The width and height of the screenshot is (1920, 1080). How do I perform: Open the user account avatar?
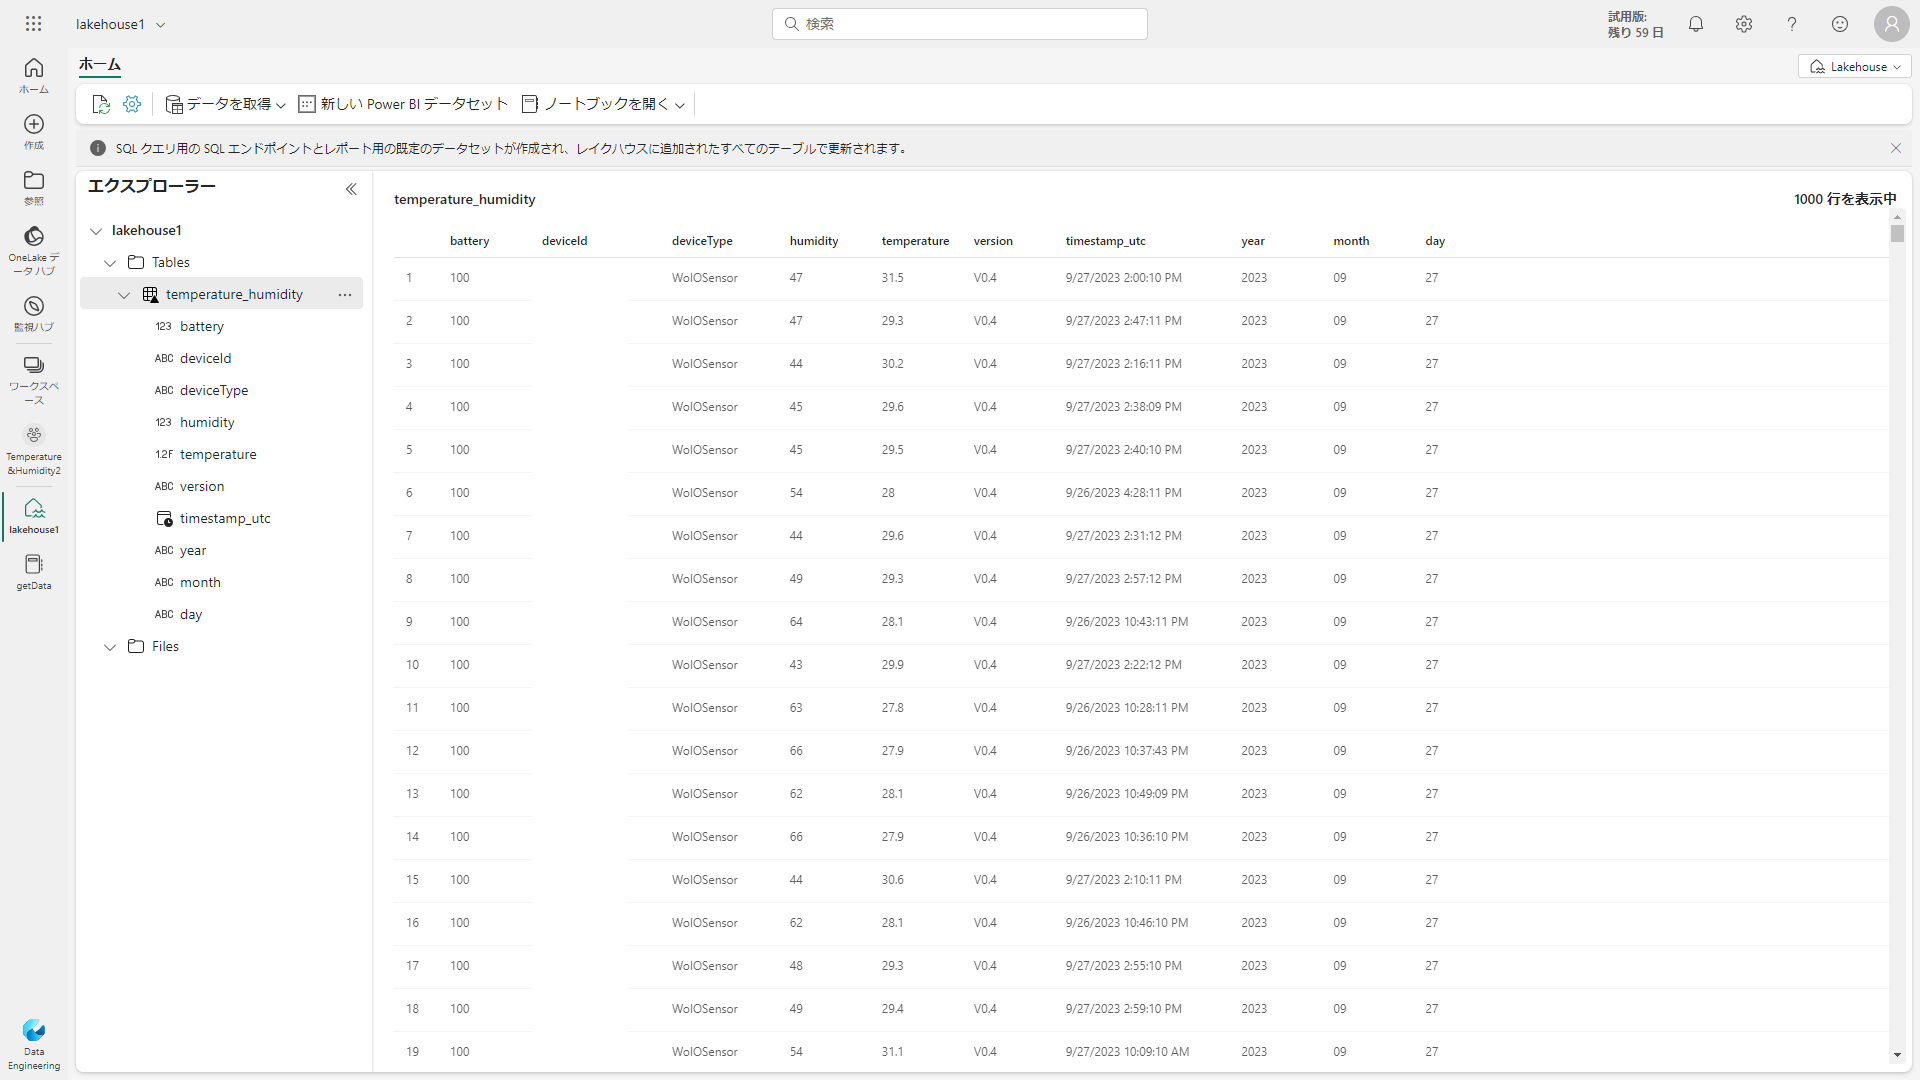[x=1892, y=24]
